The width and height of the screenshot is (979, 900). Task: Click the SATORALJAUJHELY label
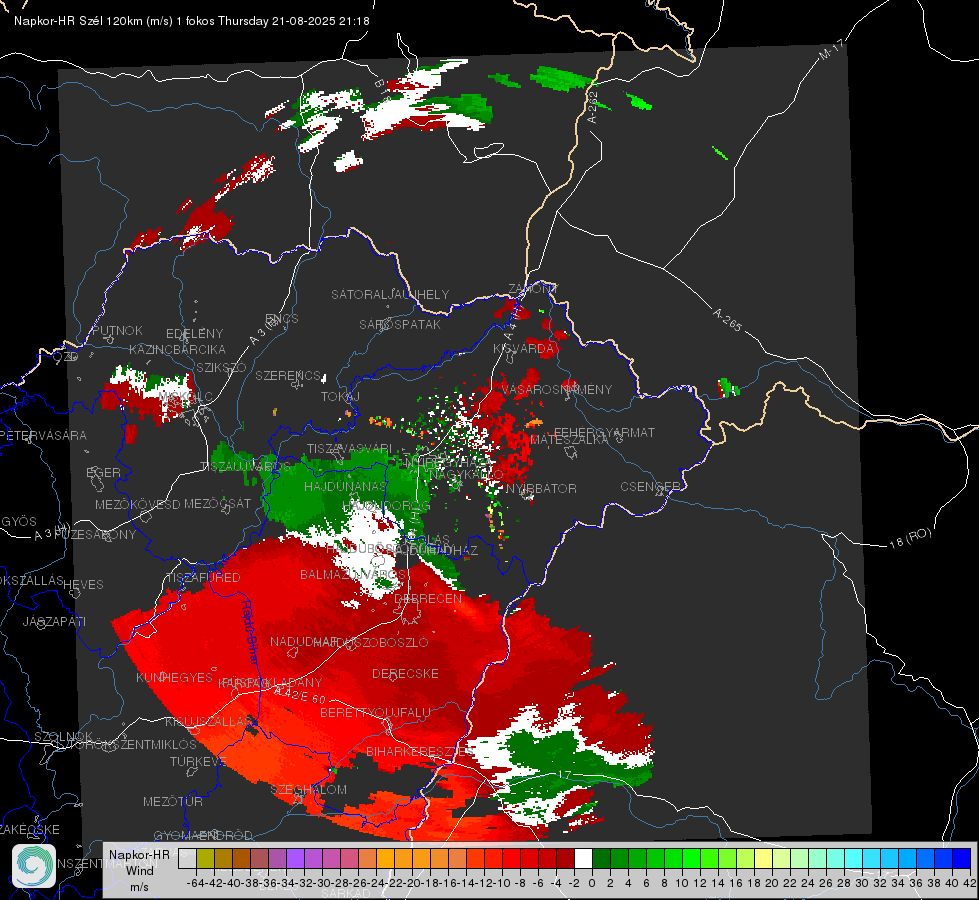point(390,294)
